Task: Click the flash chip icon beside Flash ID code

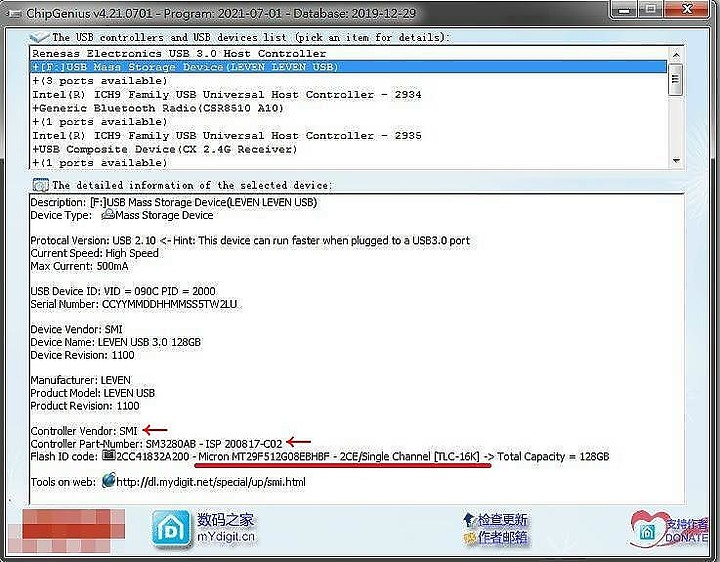Action: tap(108, 456)
